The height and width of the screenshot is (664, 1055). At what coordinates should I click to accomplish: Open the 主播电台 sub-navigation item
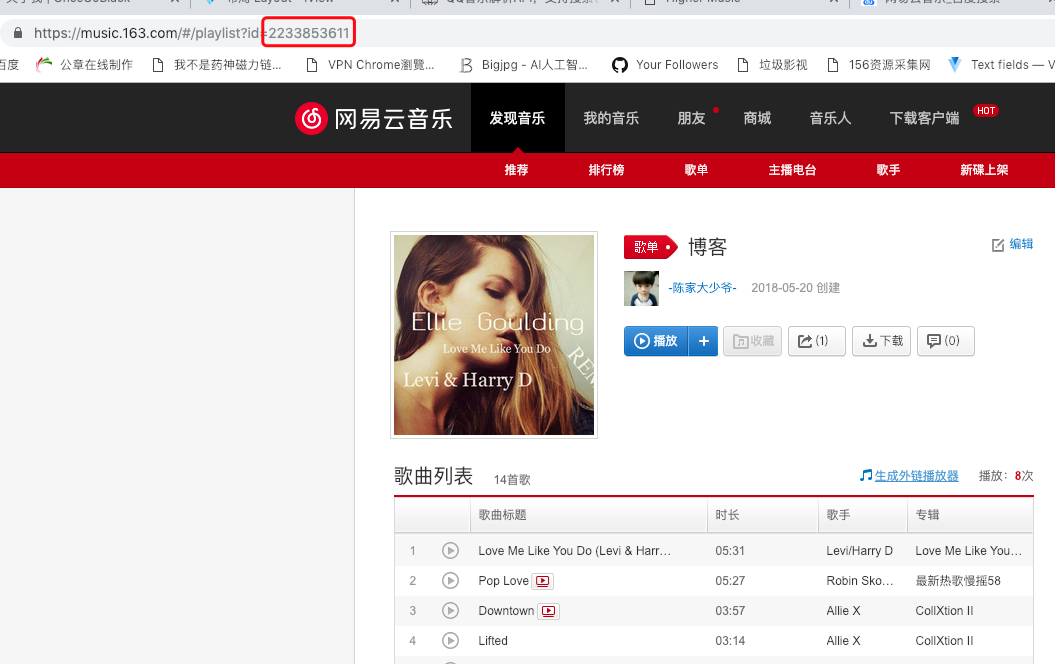(793, 170)
